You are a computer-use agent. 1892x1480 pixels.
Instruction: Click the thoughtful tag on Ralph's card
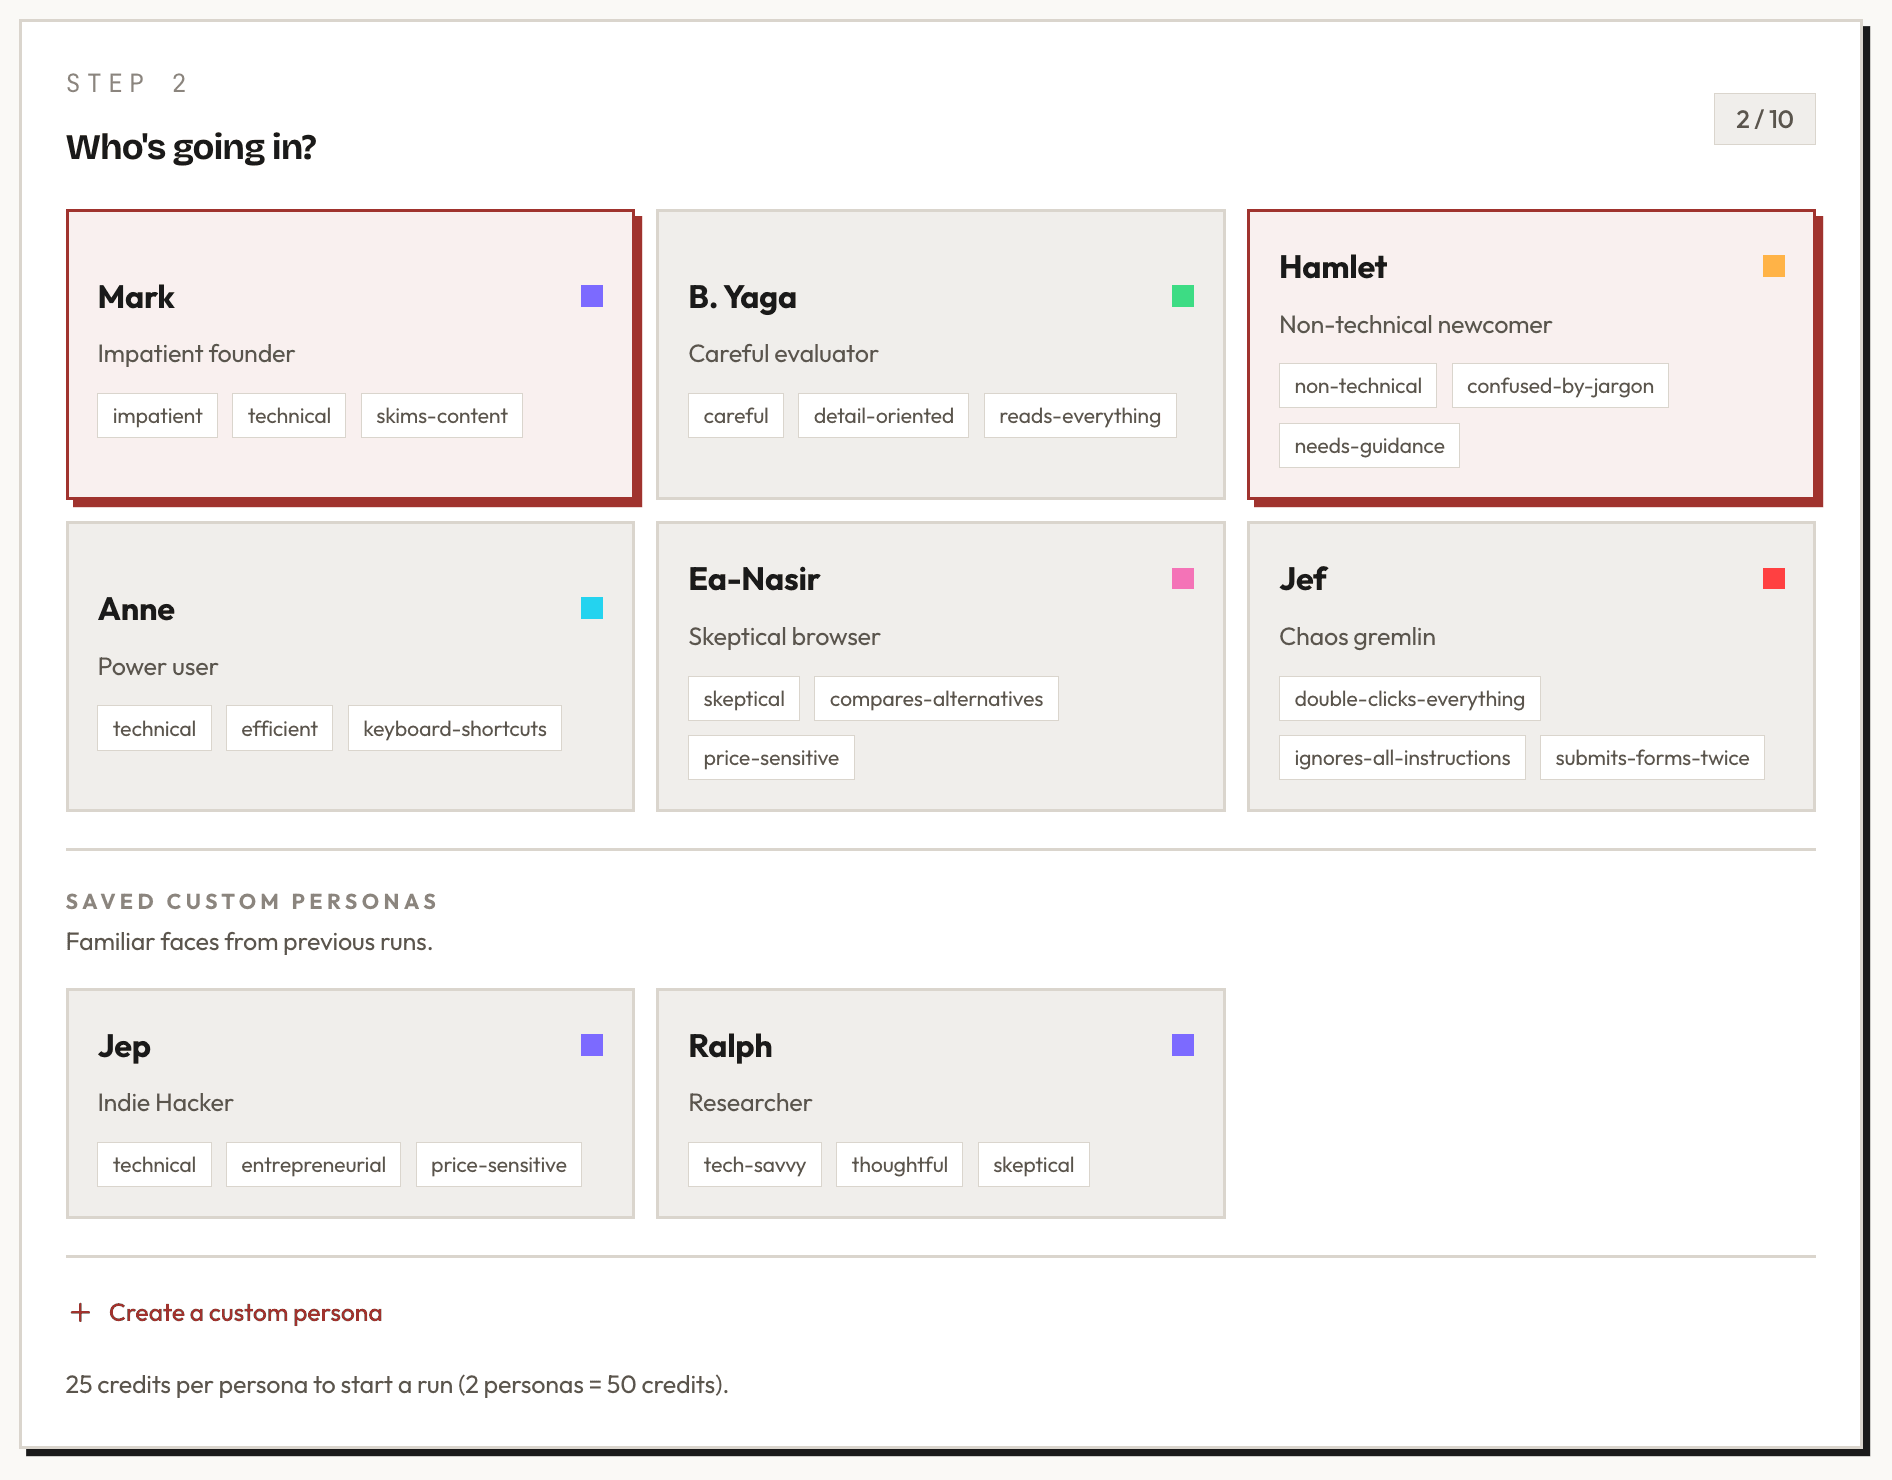point(898,1164)
